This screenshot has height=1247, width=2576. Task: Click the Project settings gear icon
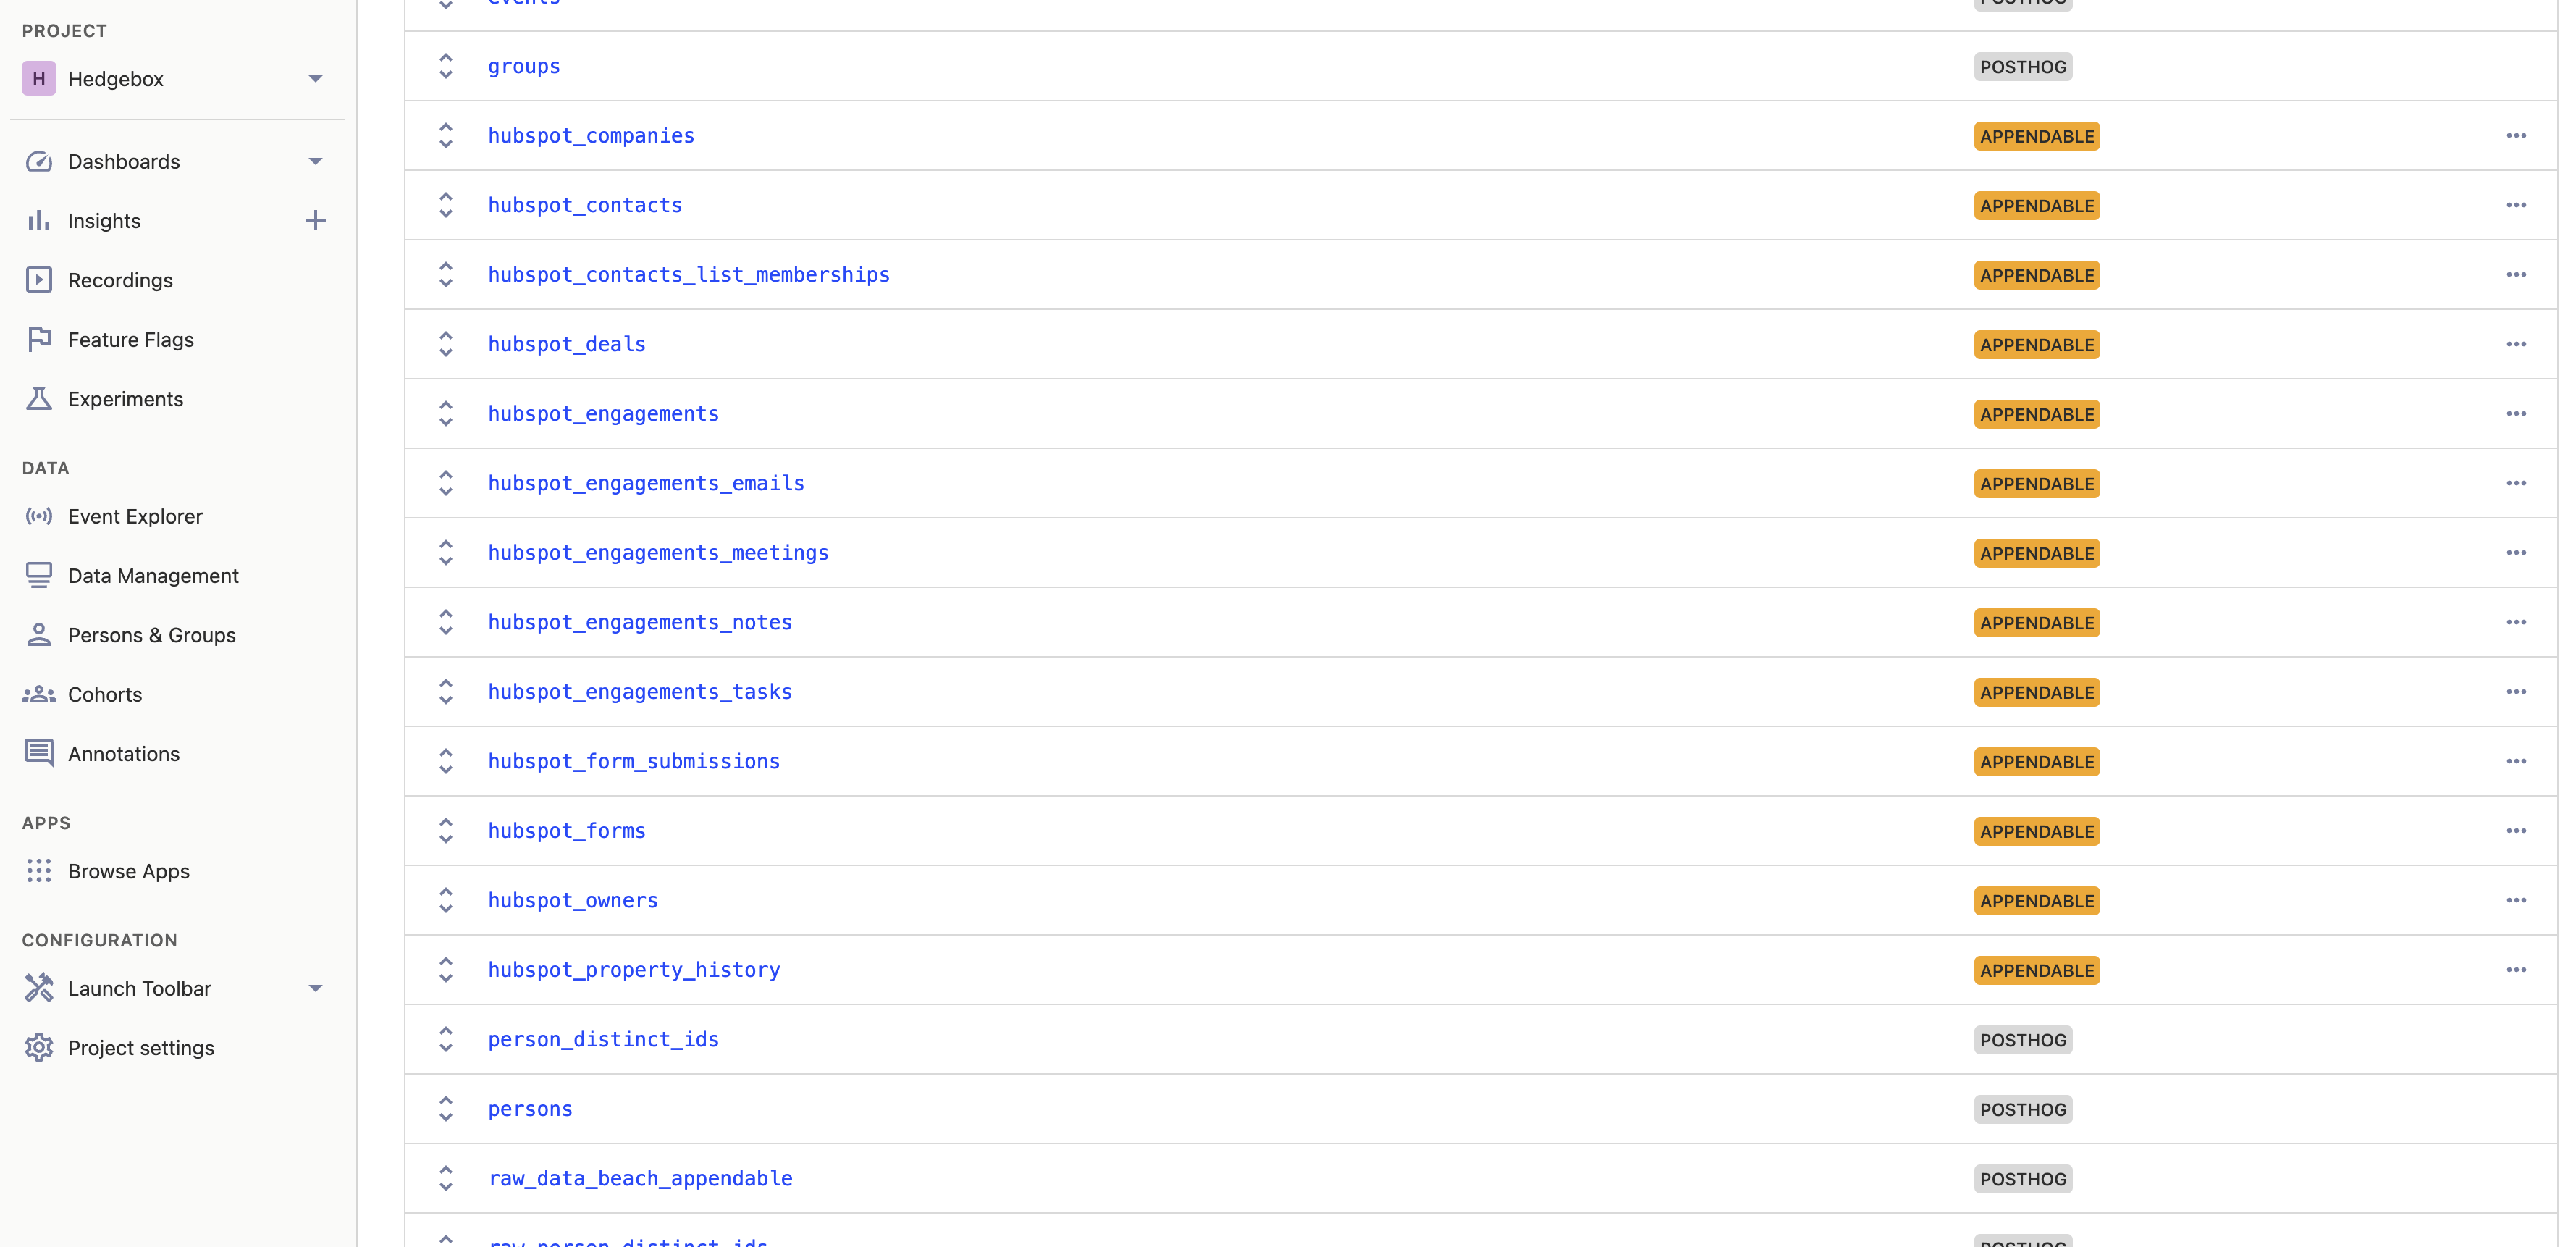[x=38, y=1047]
